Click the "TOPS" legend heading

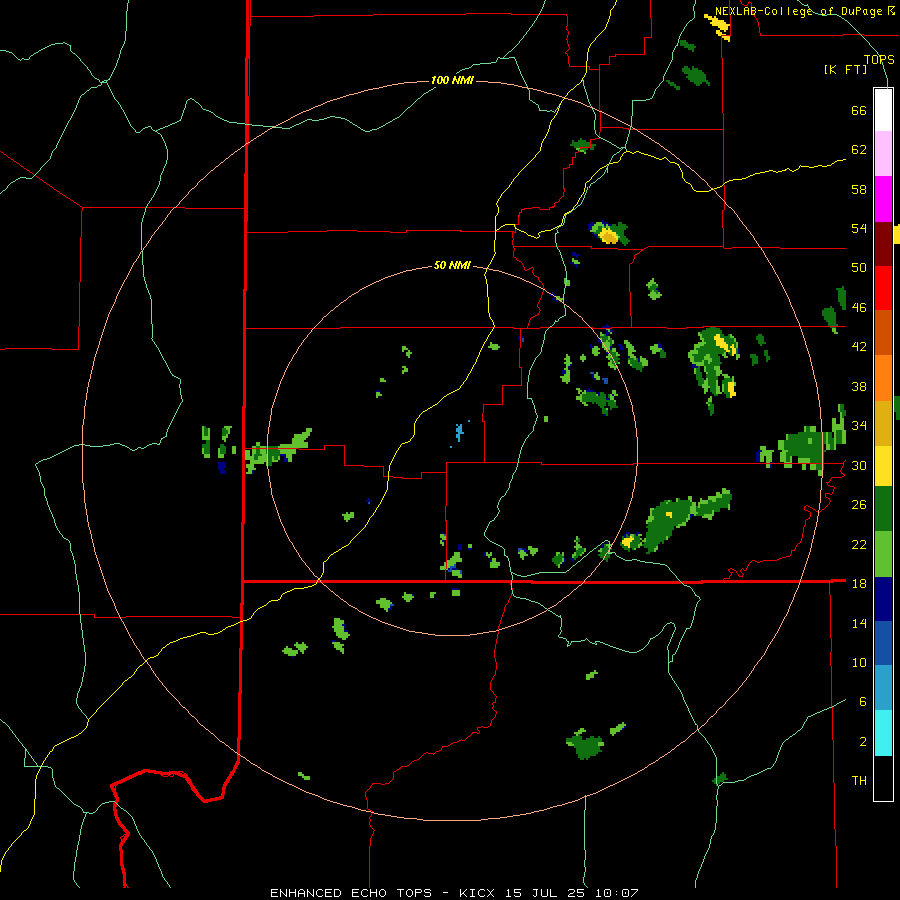tap(879, 59)
